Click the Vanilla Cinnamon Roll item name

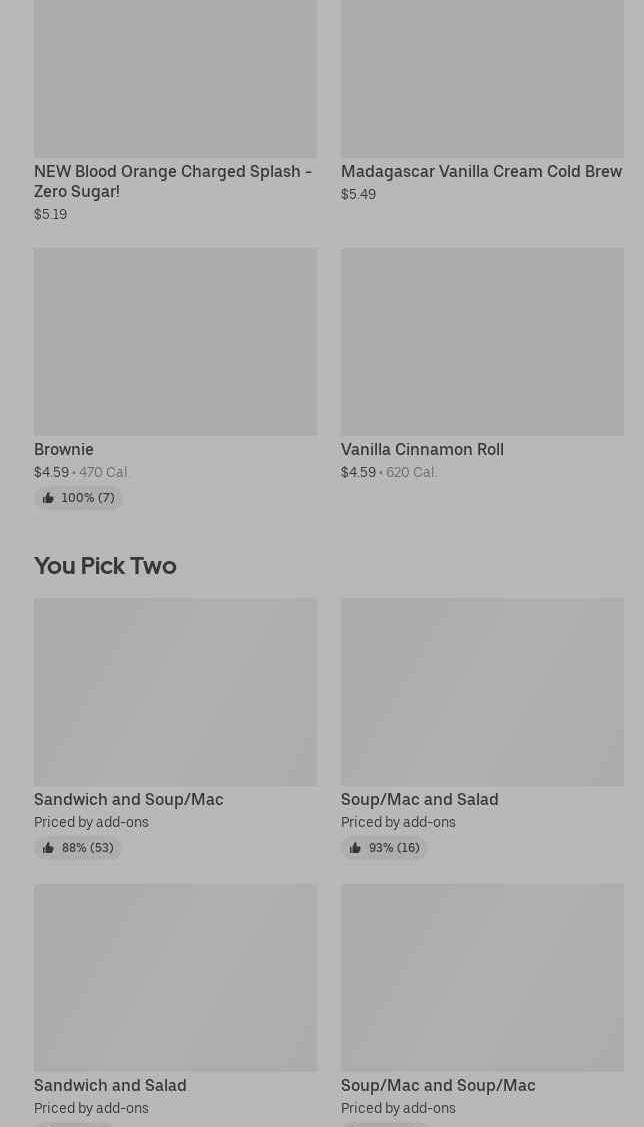(x=422, y=449)
